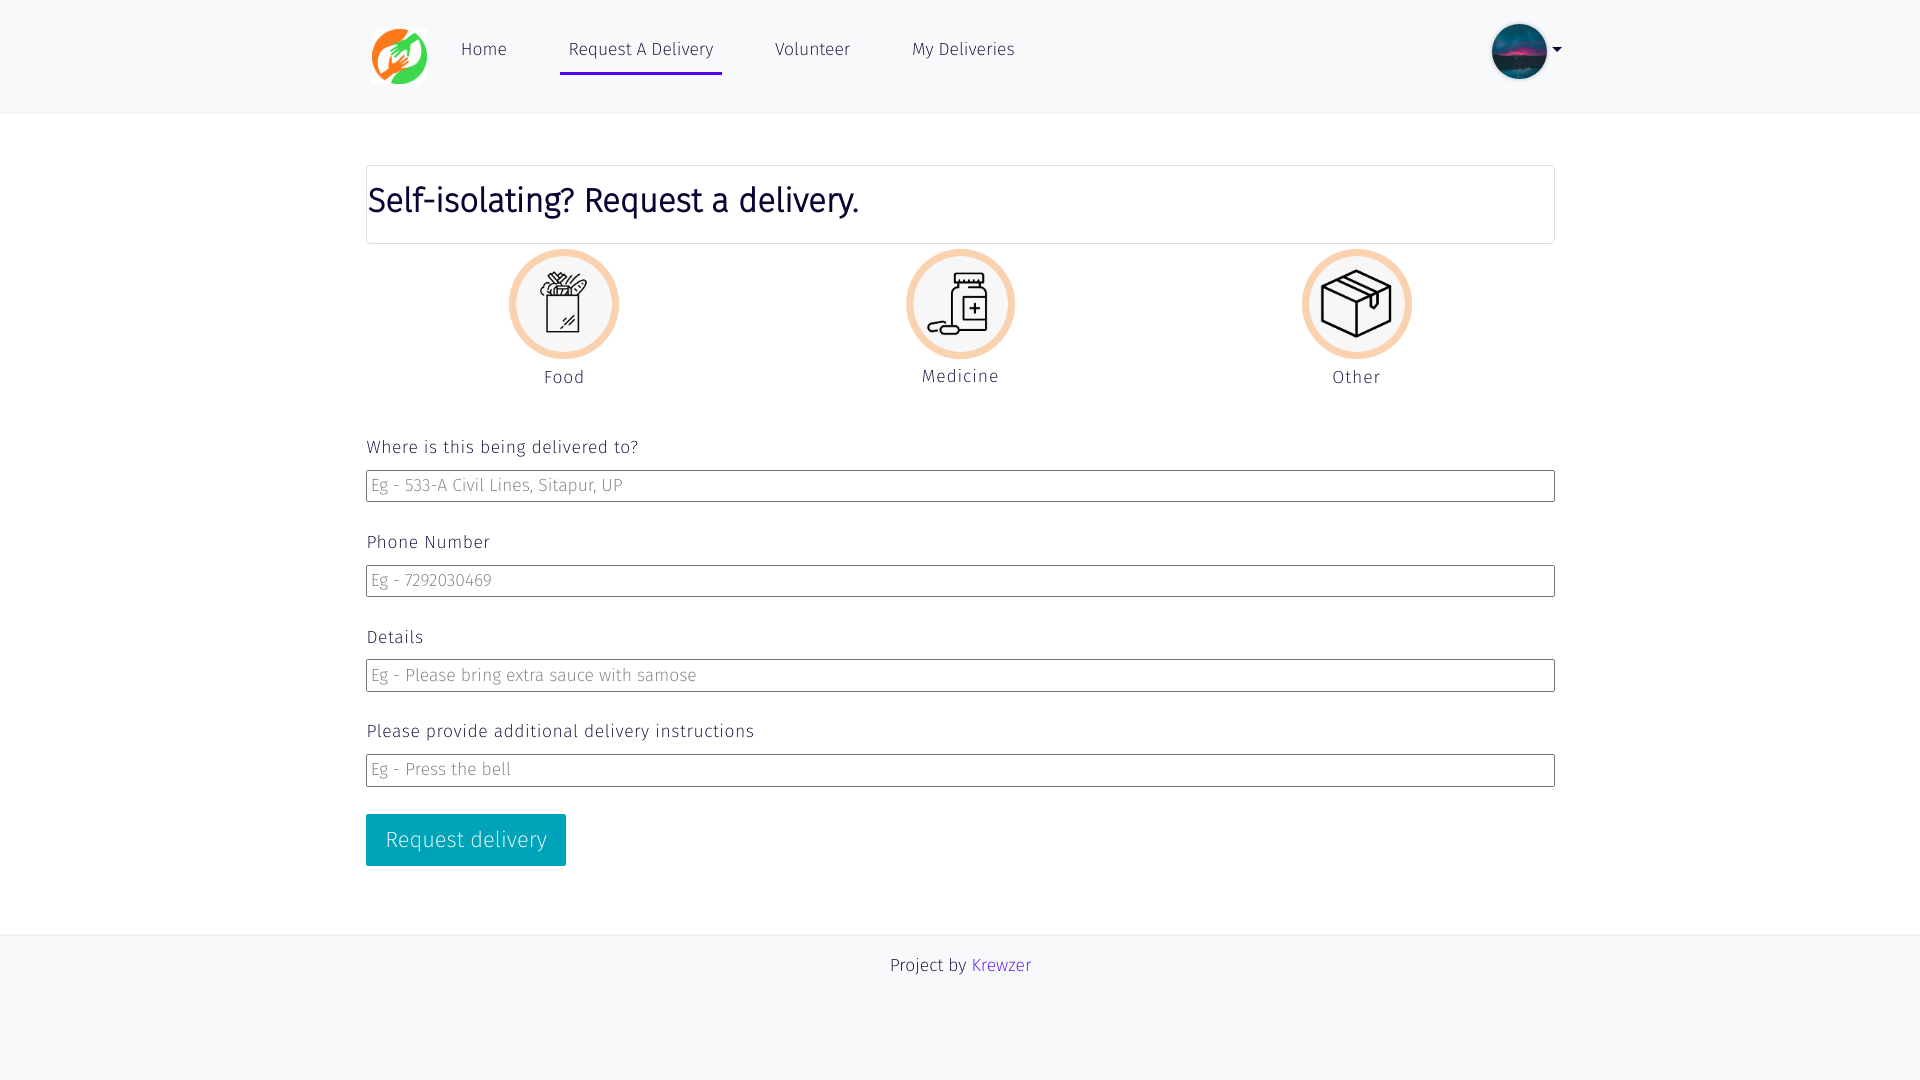
Task: Select the Food grocery bag icon
Action: click(x=564, y=304)
